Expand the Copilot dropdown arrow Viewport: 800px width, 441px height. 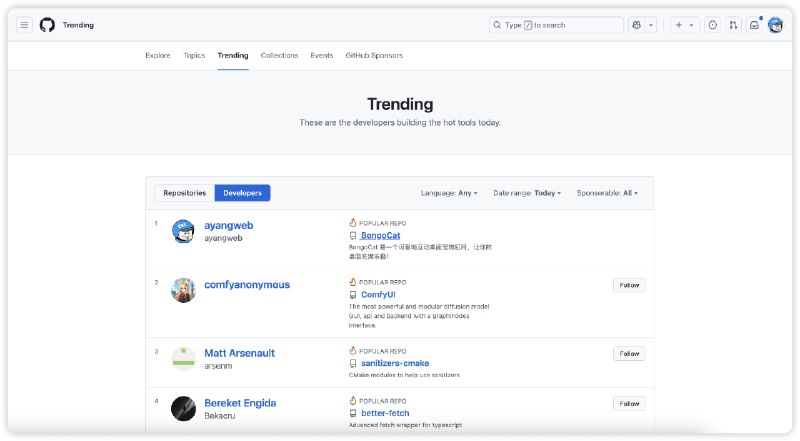point(651,25)
